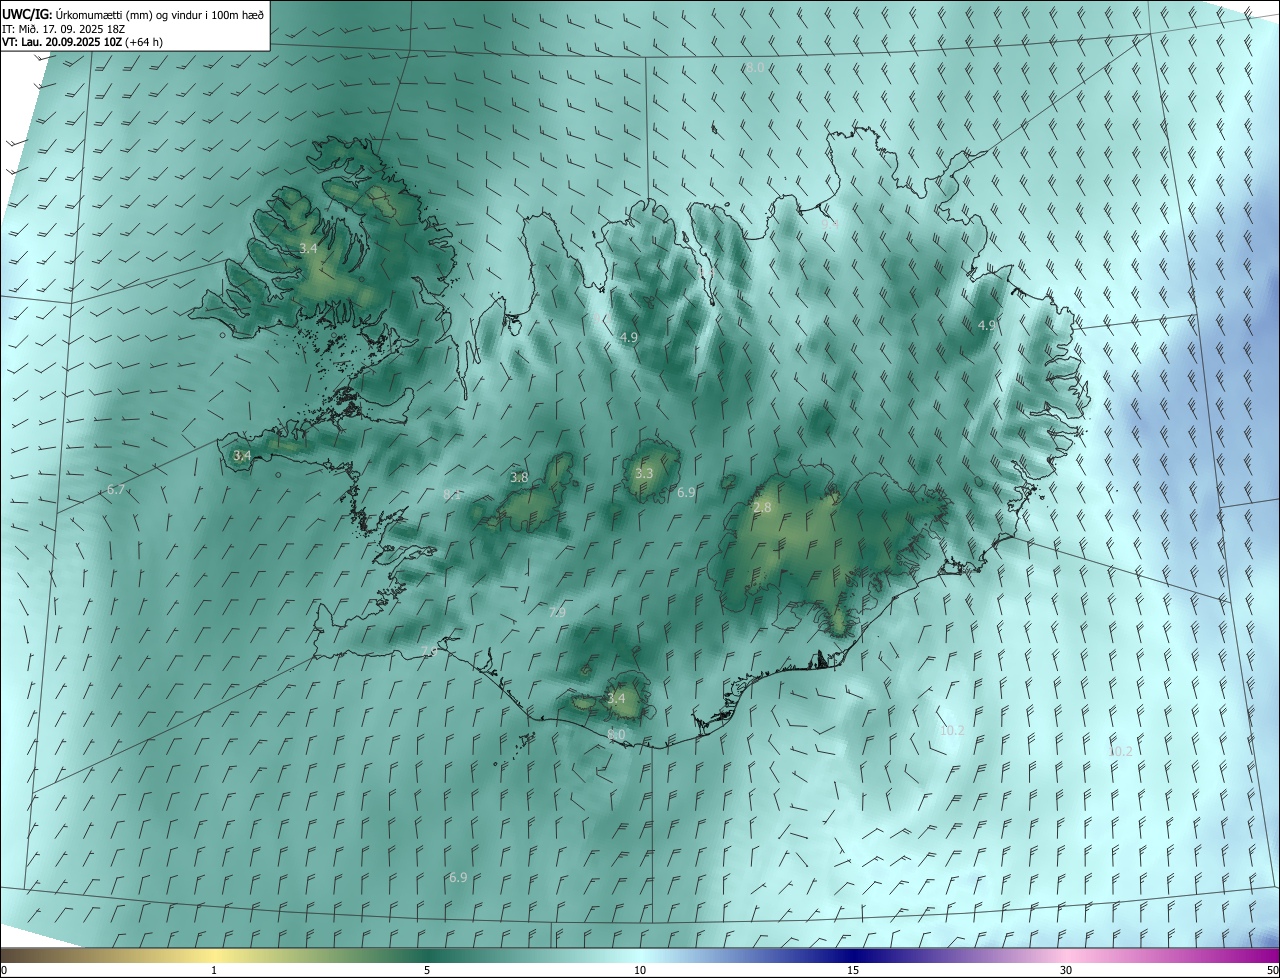Click the 10.2 value nearer the southeast coast
Image resolution: width=1280 pixels, height=978 pixels.
pyautogui.click(x=952, y=731)
